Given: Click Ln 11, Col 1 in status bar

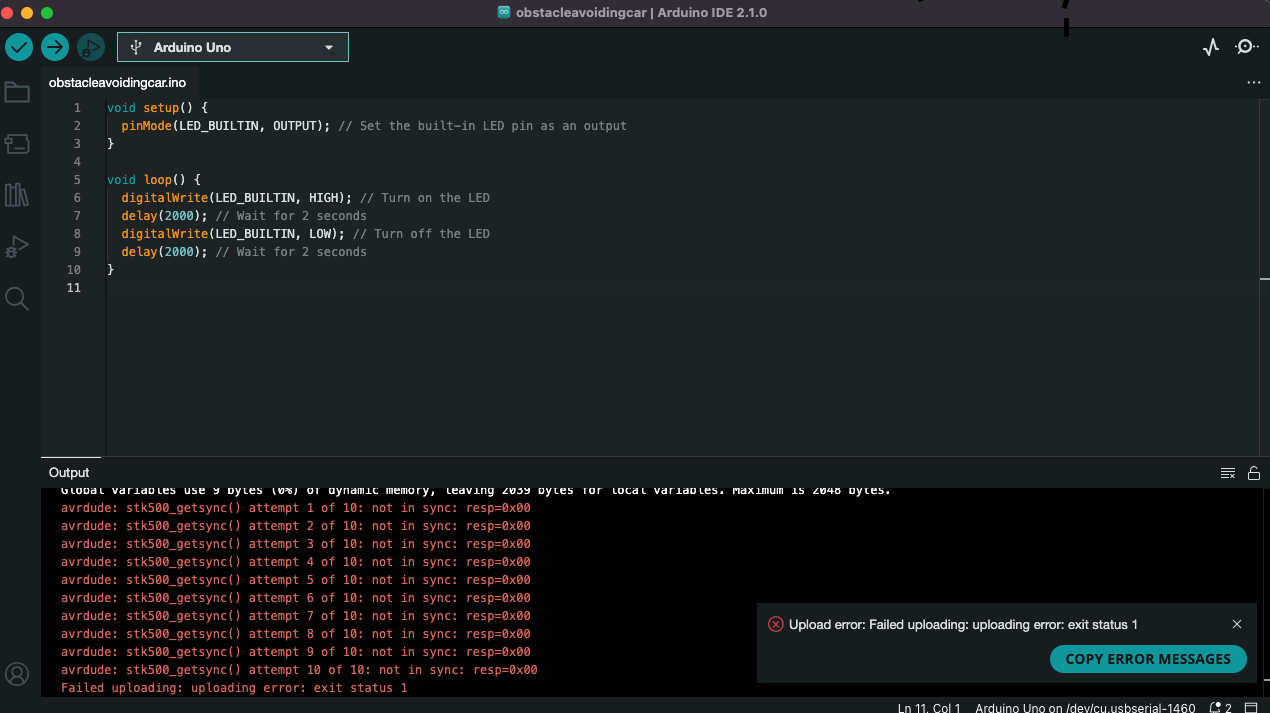Looking at the screenshot, I should 928,707.
